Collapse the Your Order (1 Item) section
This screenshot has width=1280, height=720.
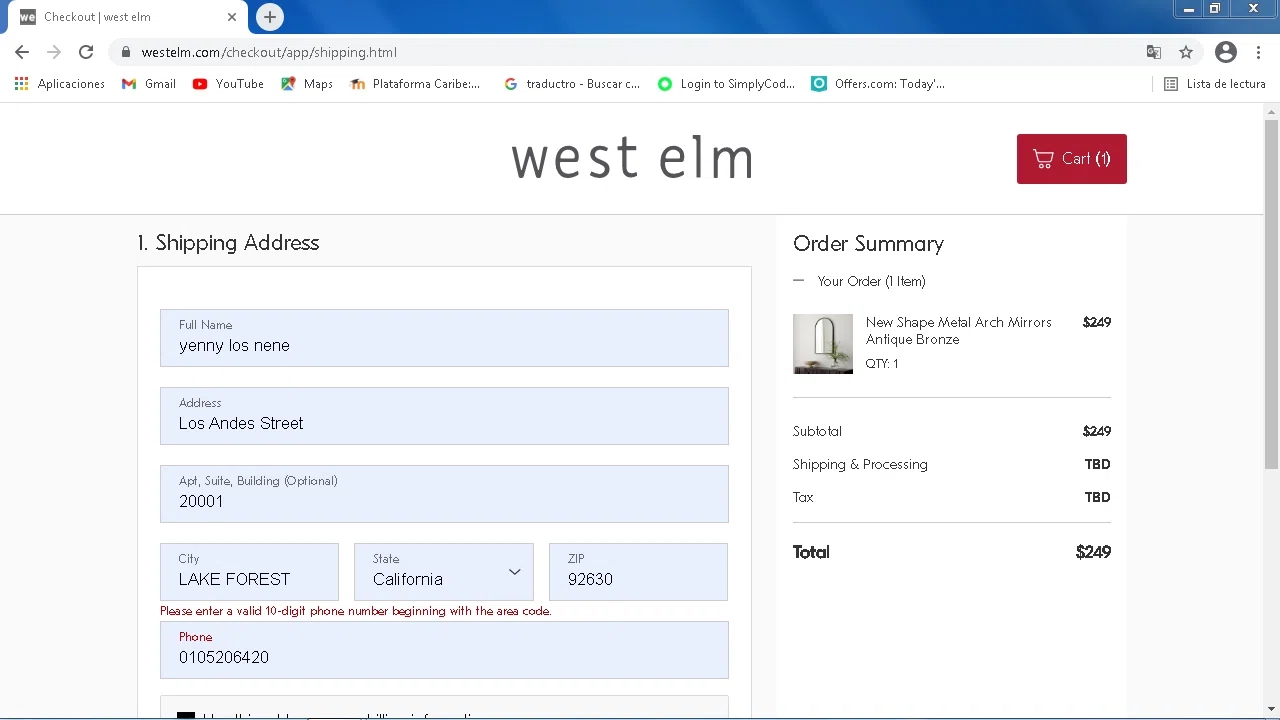coord(860,281)
